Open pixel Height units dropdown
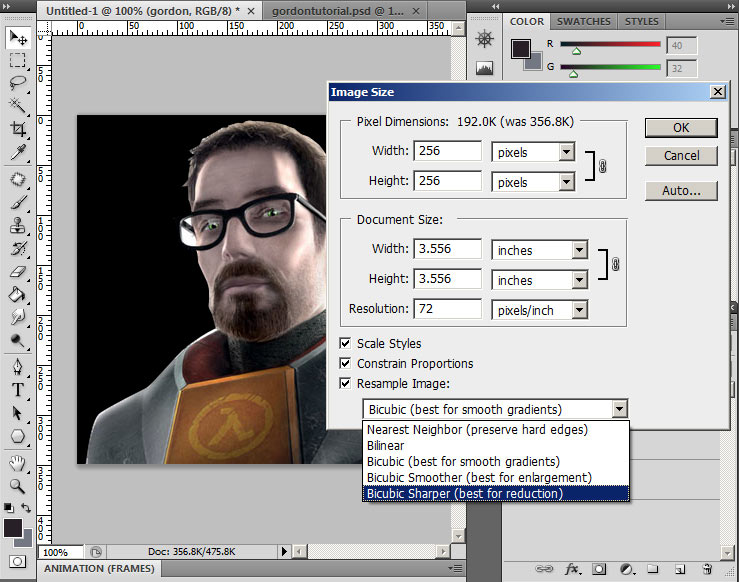Viewport: 739px width, 582px height. 567,182
